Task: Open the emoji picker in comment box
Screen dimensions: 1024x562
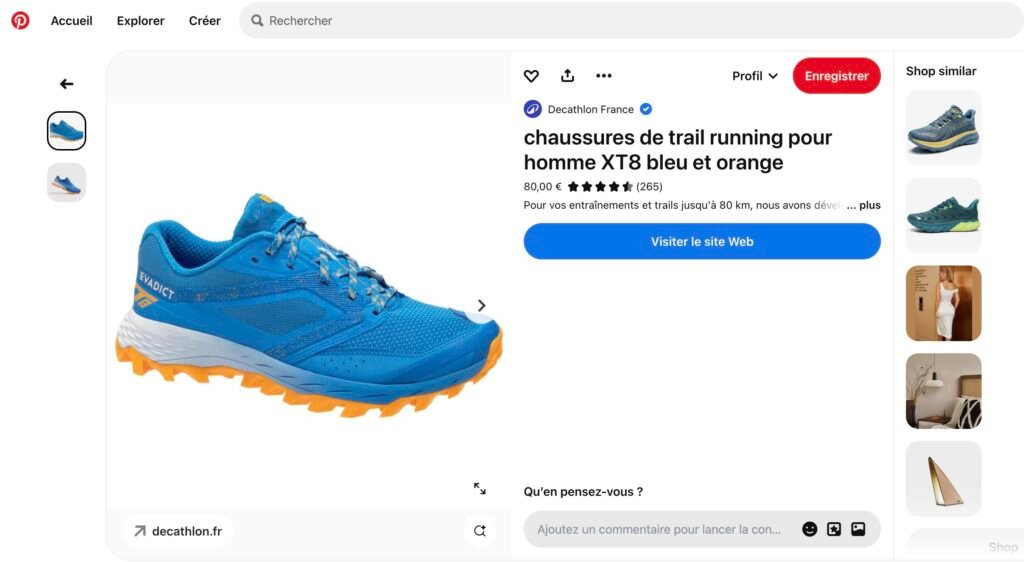Action: (809, 529)
